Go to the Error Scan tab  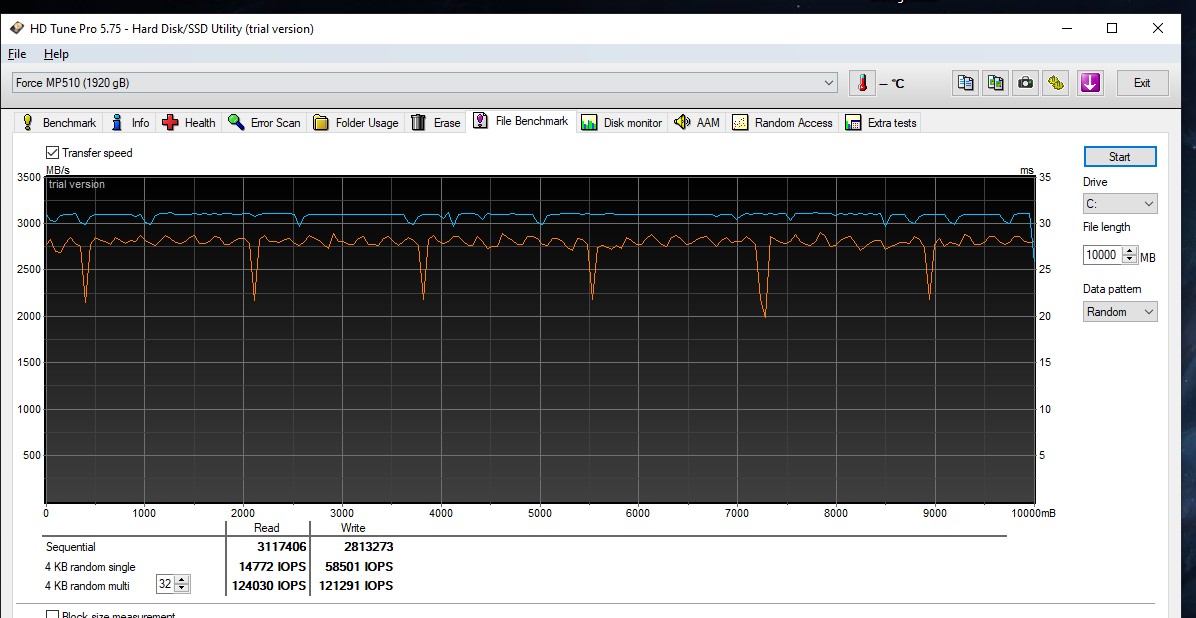click(x=264, y=122)
